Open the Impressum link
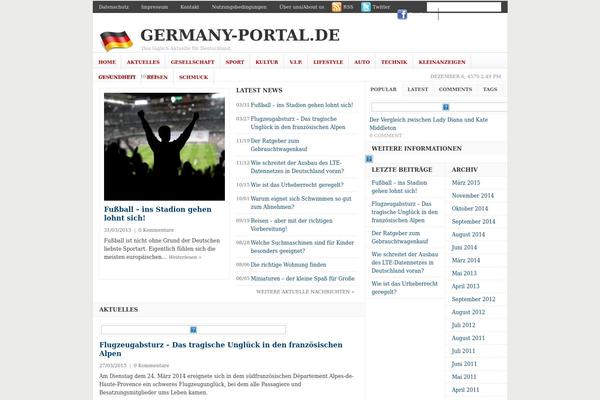This screenshot has width=600, height=400. pos(154,7)
